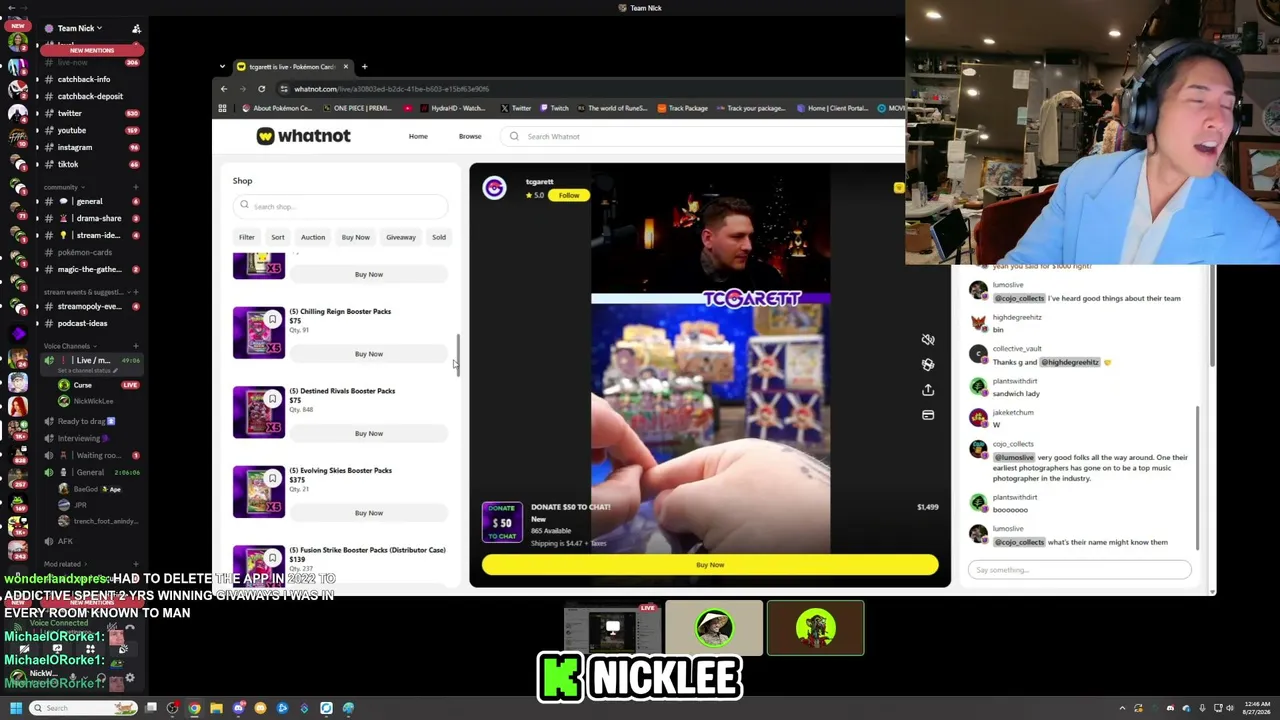Open Google Chrome from the taskbar

(x=194, y=708)
